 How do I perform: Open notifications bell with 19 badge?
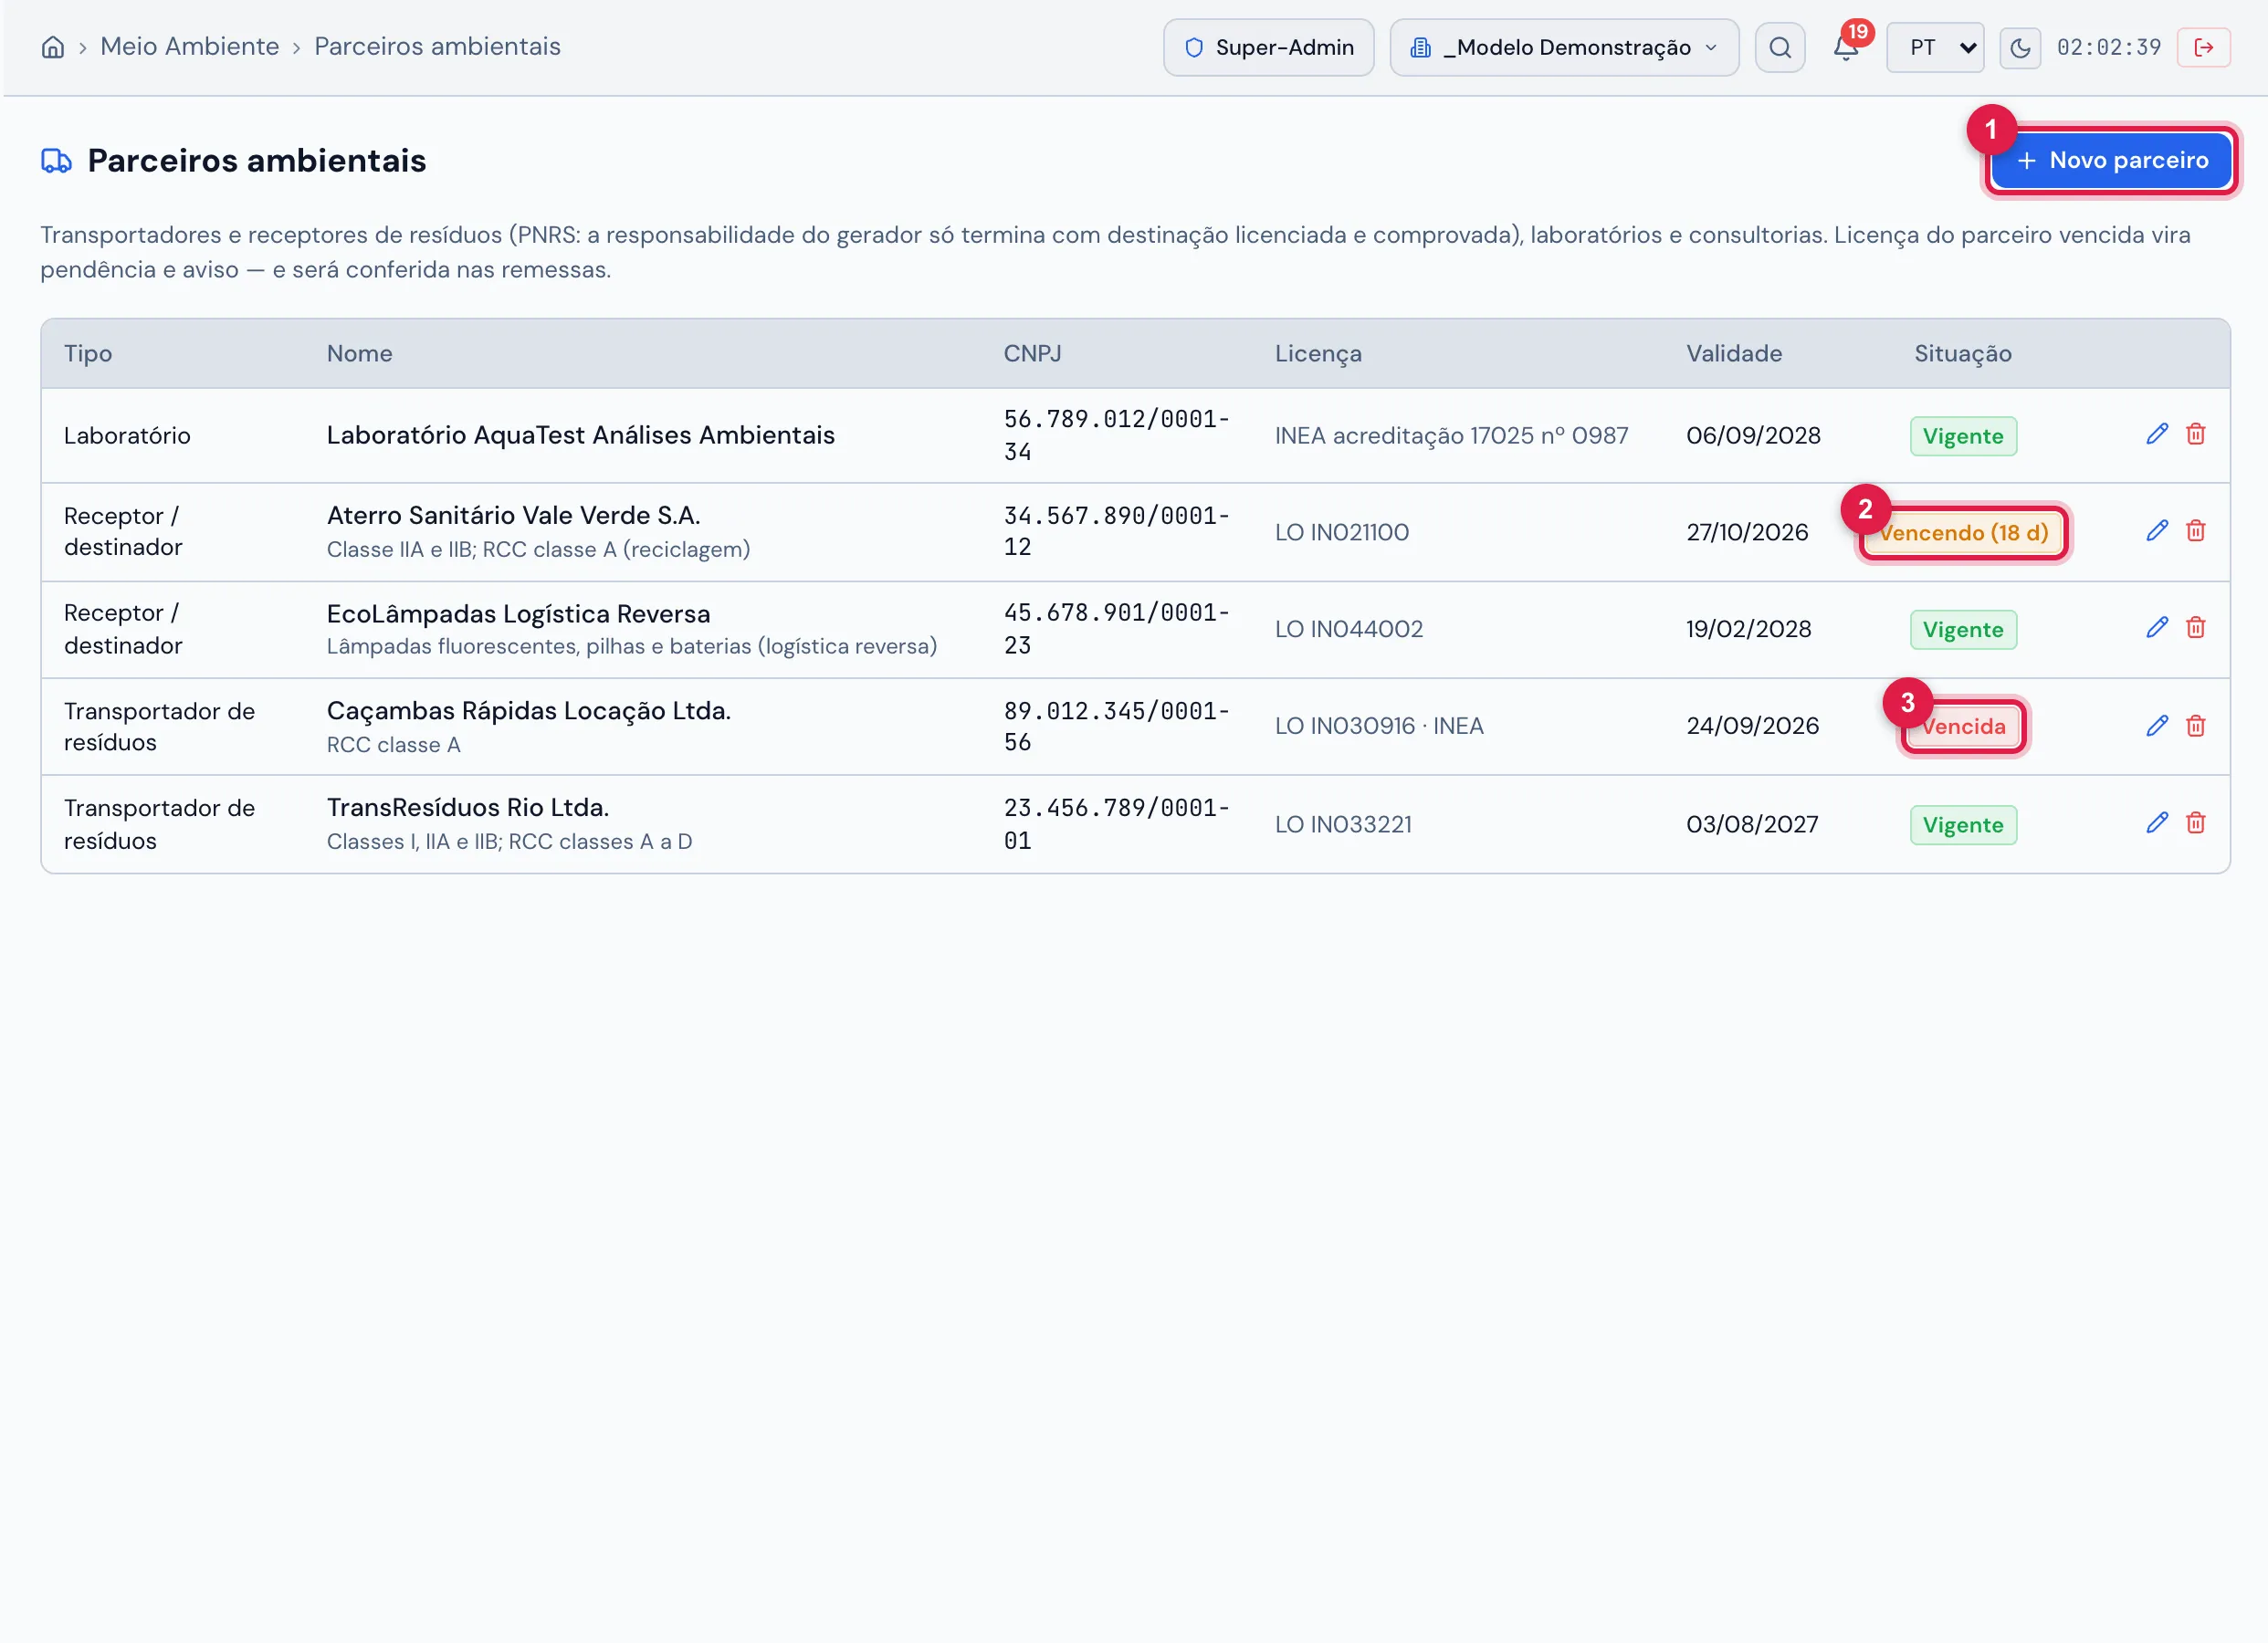coord(1846,47)
